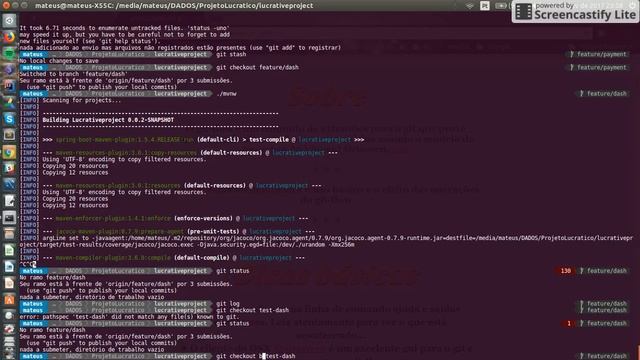This screenshot has height=360, width=640.
Task: Click 'git status' command beside 130 badge
Action: pyautogui.click(x=233, y=271)
